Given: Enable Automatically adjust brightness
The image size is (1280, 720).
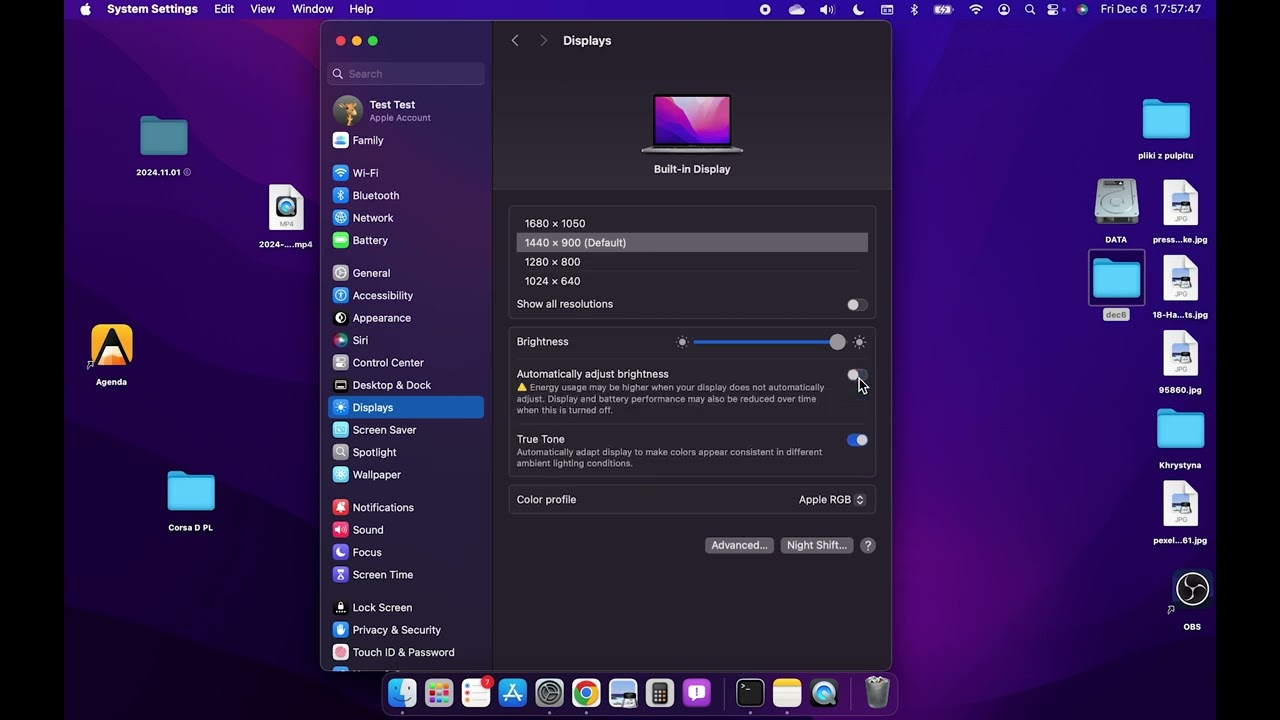Looking at the screenshot, I should [857, 375].
